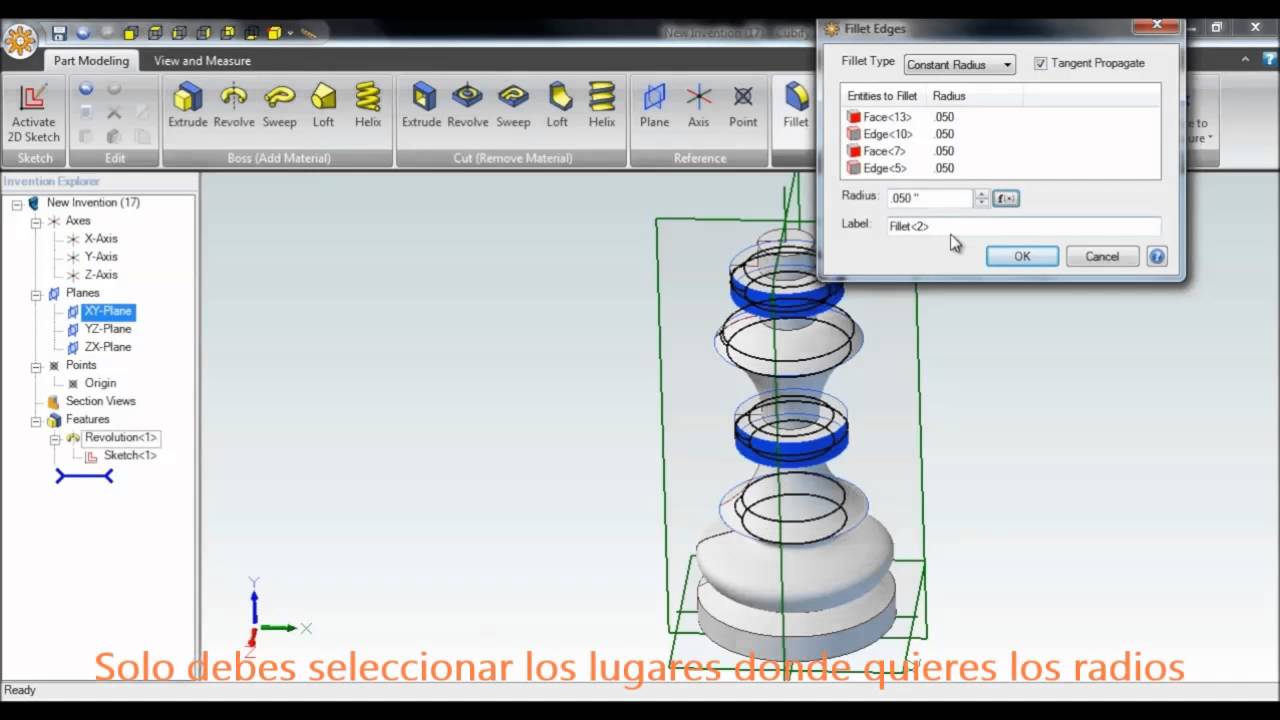Click the Fillet tool in ribbon
1280x720 pixels.
coord(796,106)
